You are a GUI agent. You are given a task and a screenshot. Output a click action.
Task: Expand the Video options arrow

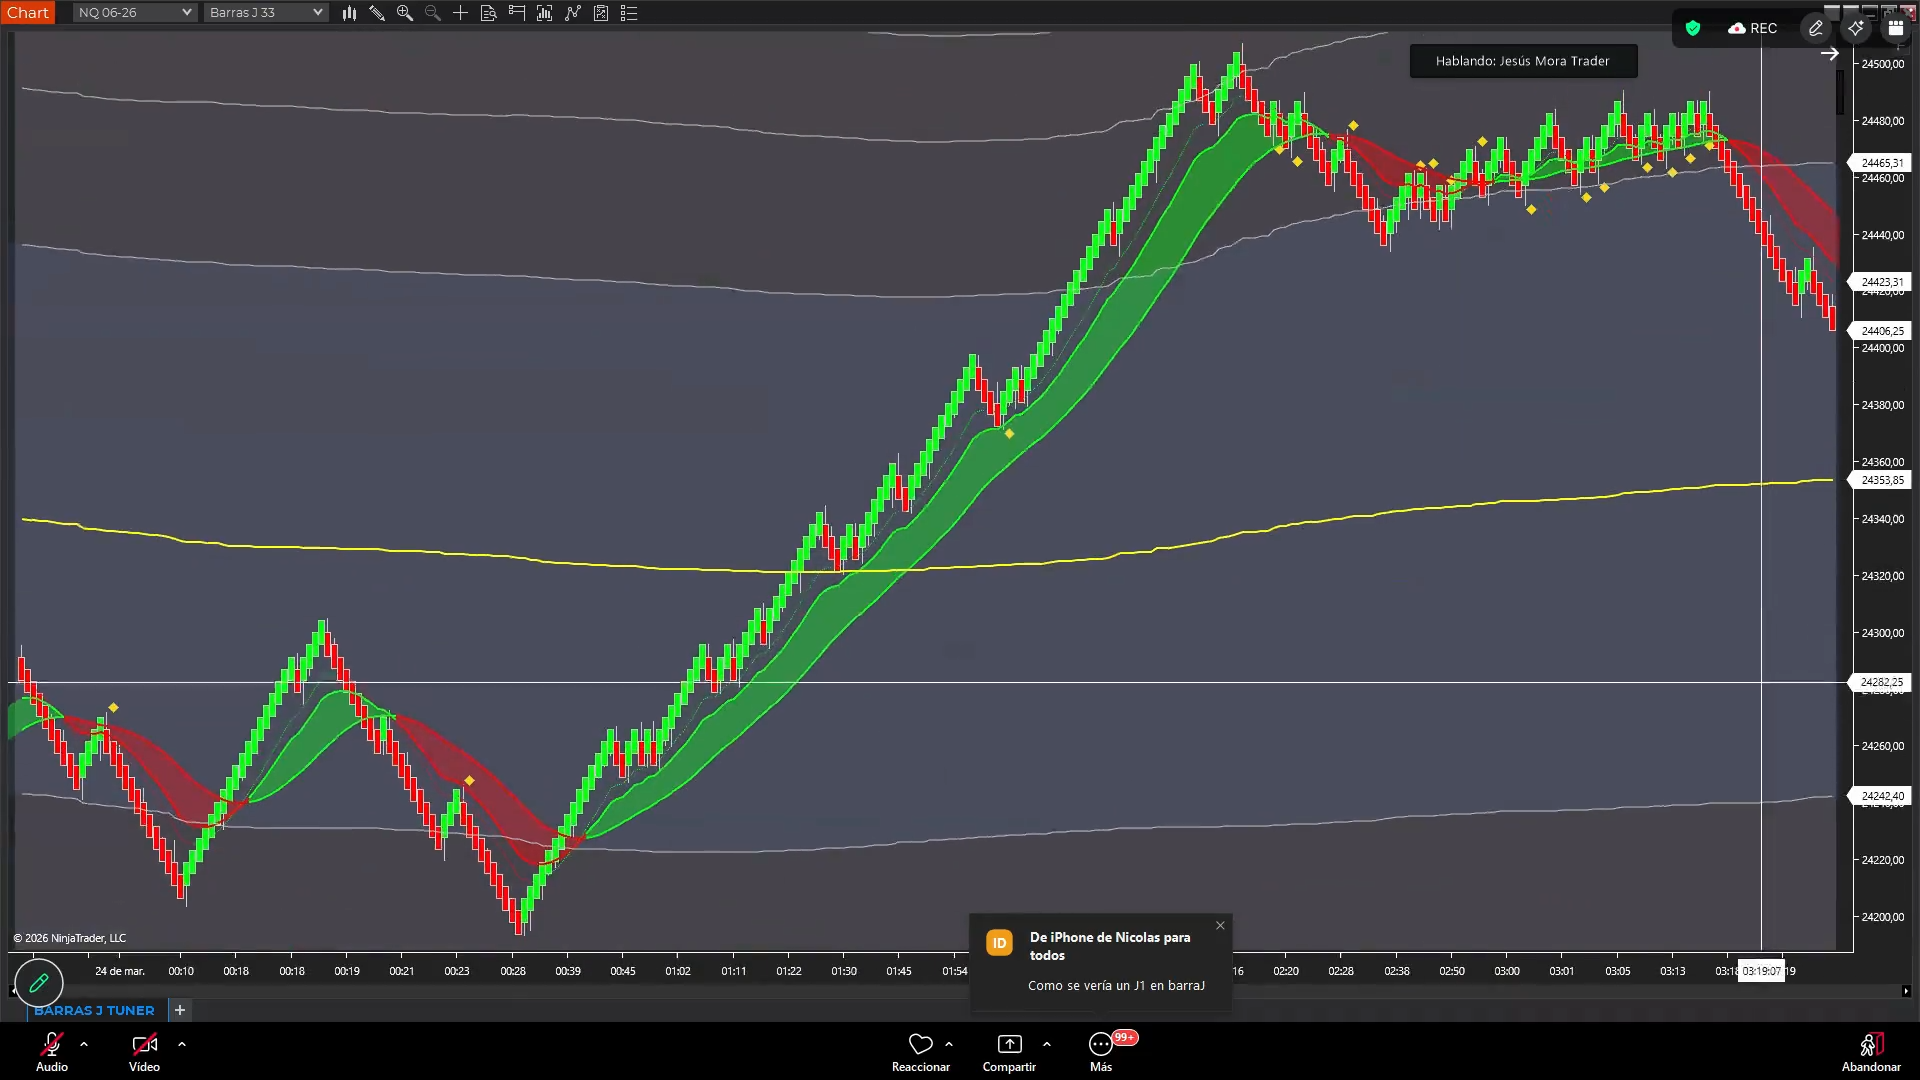(x=182, y=1044)
